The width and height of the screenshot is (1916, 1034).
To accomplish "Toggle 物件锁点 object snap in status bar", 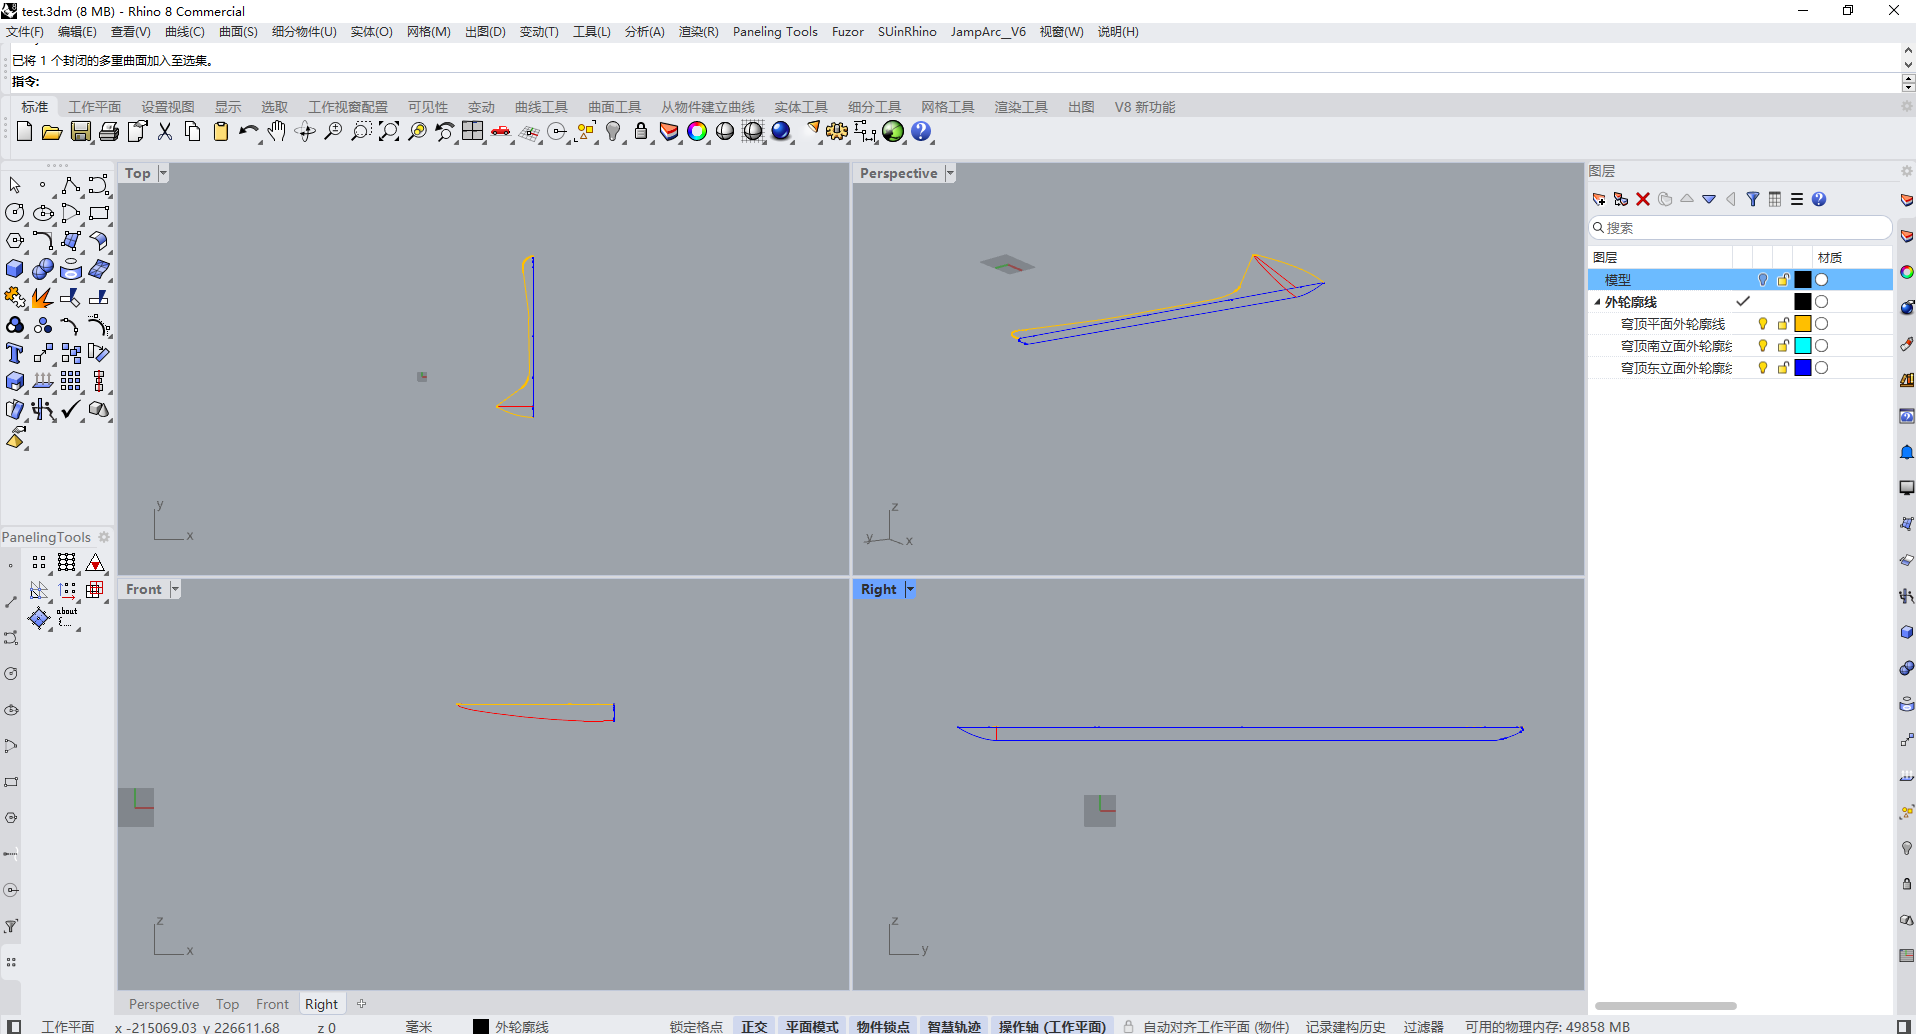I will [883, 1027].
